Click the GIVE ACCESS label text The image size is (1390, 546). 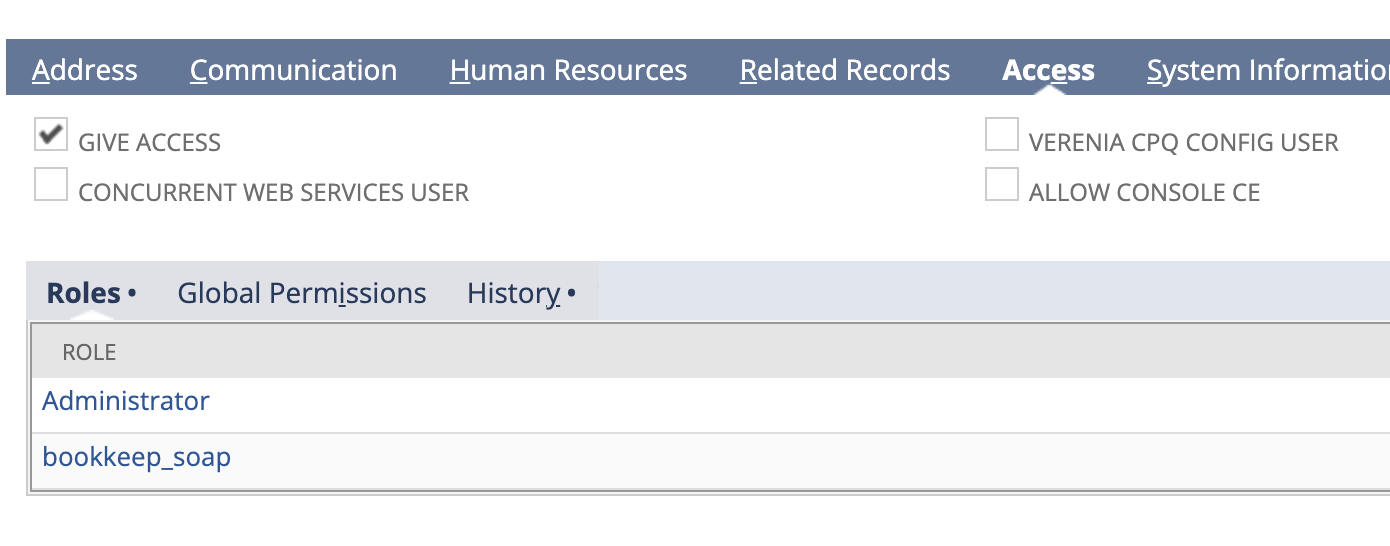[150, 143]
